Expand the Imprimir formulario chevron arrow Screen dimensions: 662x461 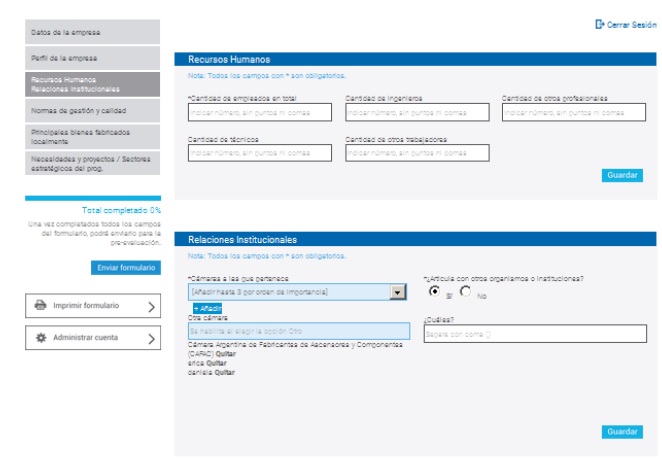(151, 306)
